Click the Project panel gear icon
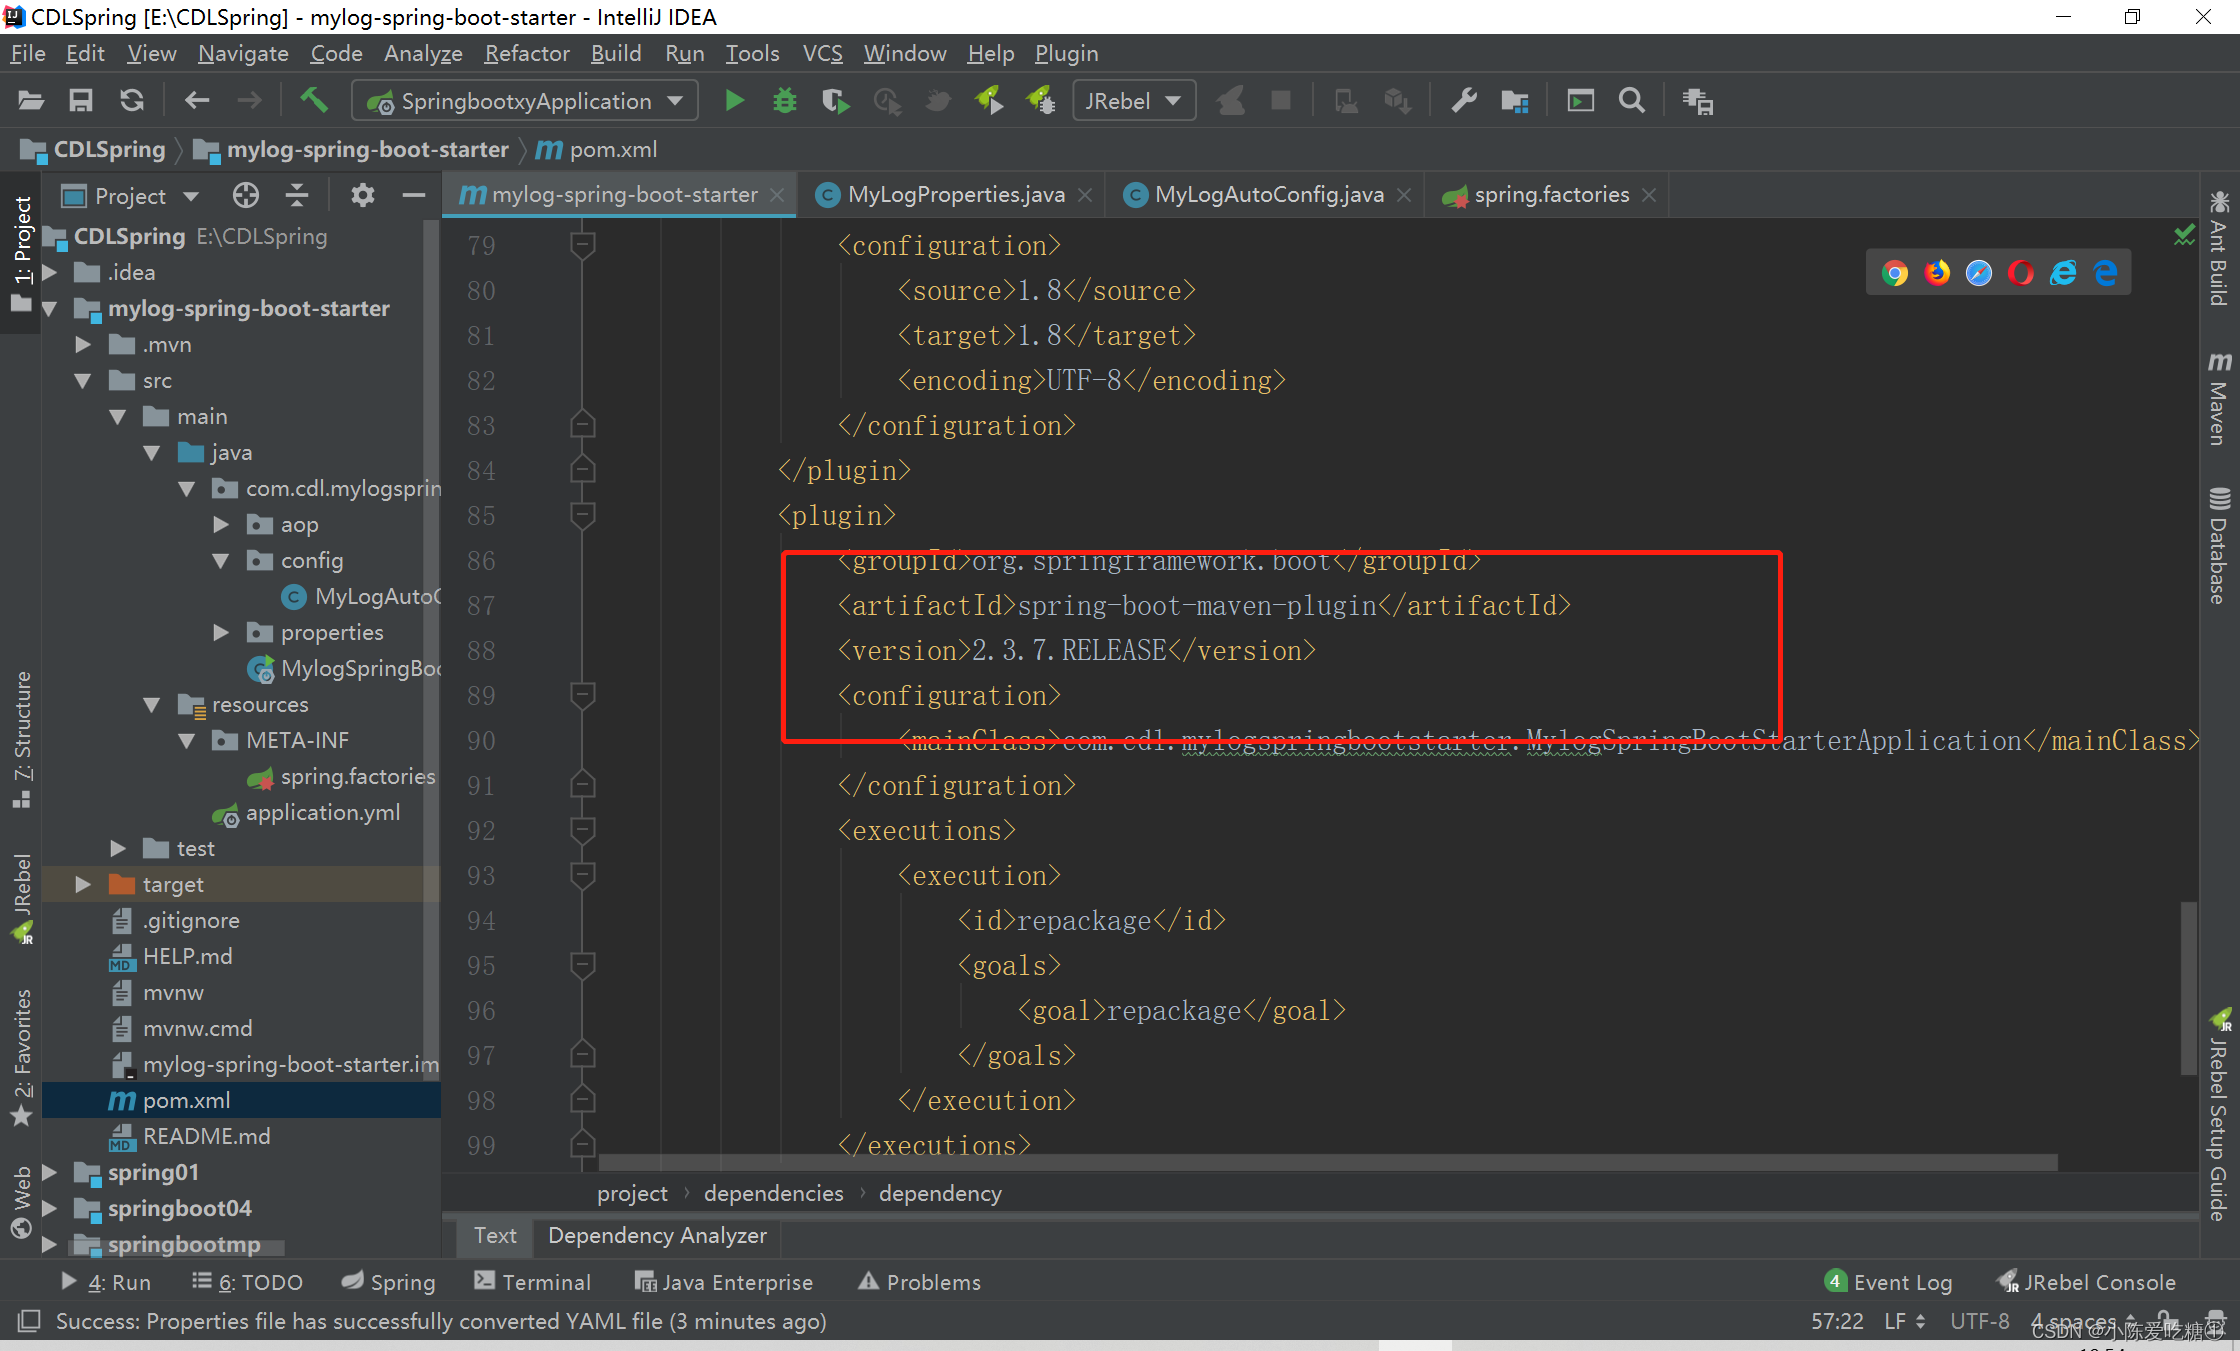 coord(362,195)
